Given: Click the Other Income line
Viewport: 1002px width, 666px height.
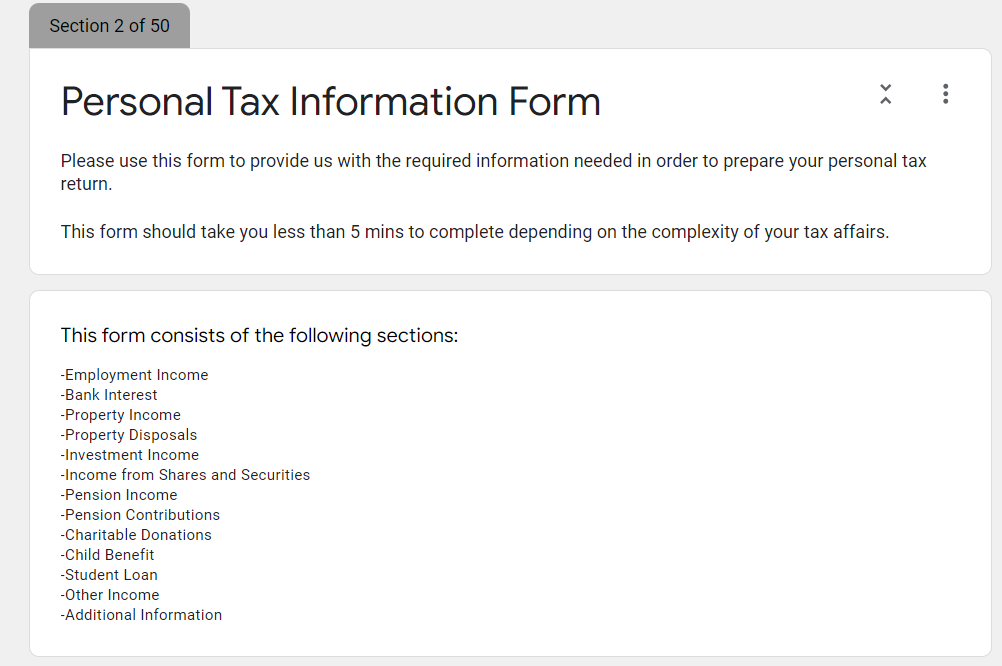Looking at the screenshot, I should click(110, 595).
